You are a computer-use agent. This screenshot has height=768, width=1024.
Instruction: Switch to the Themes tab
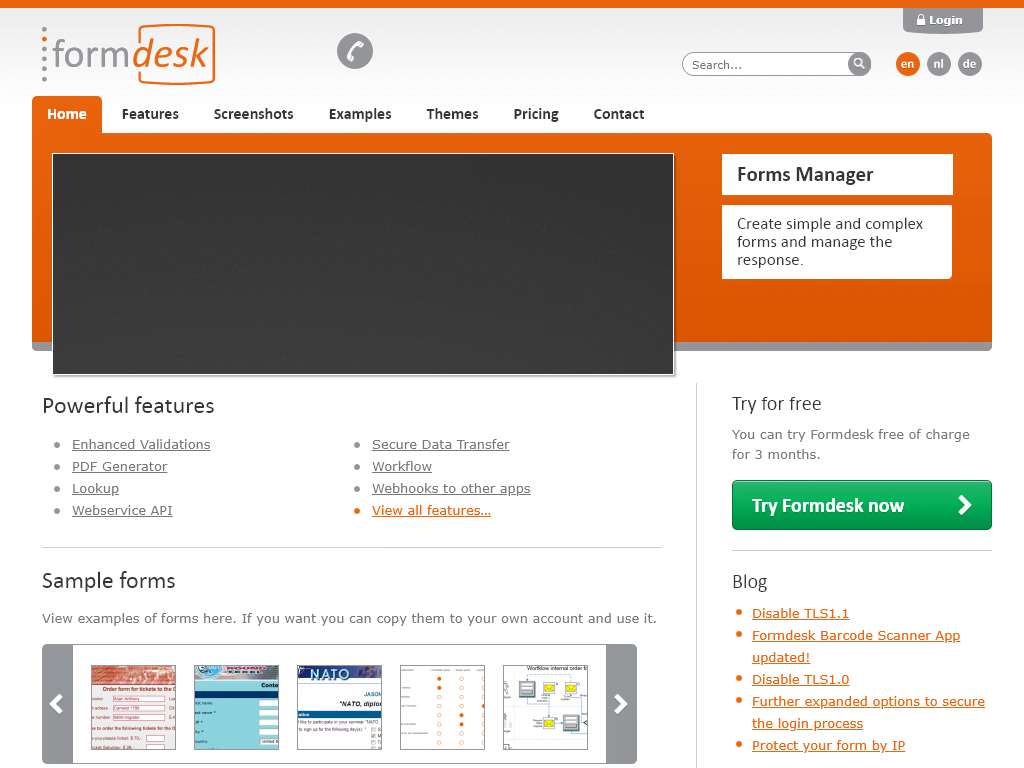click(452, 114)
